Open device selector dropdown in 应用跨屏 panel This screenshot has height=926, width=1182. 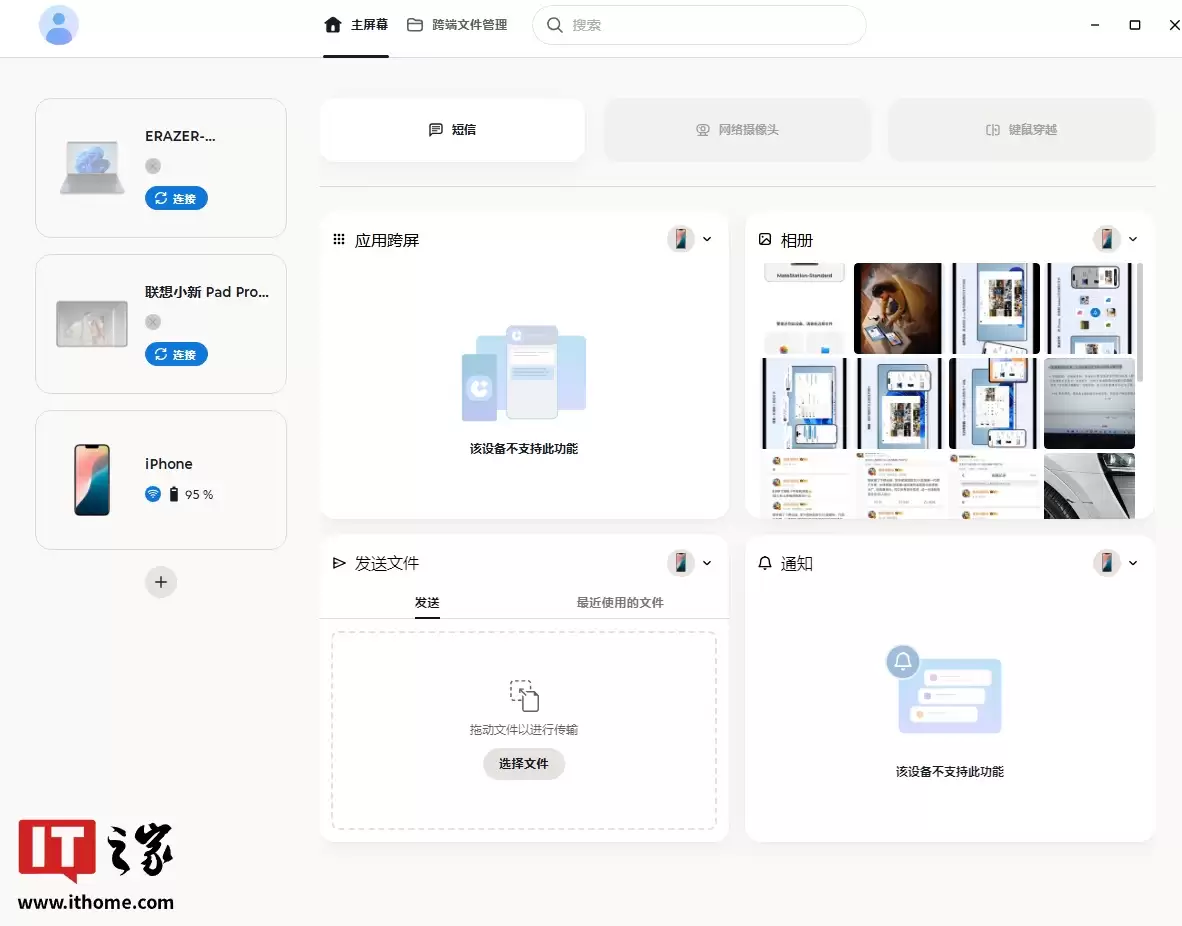(706, 239)
